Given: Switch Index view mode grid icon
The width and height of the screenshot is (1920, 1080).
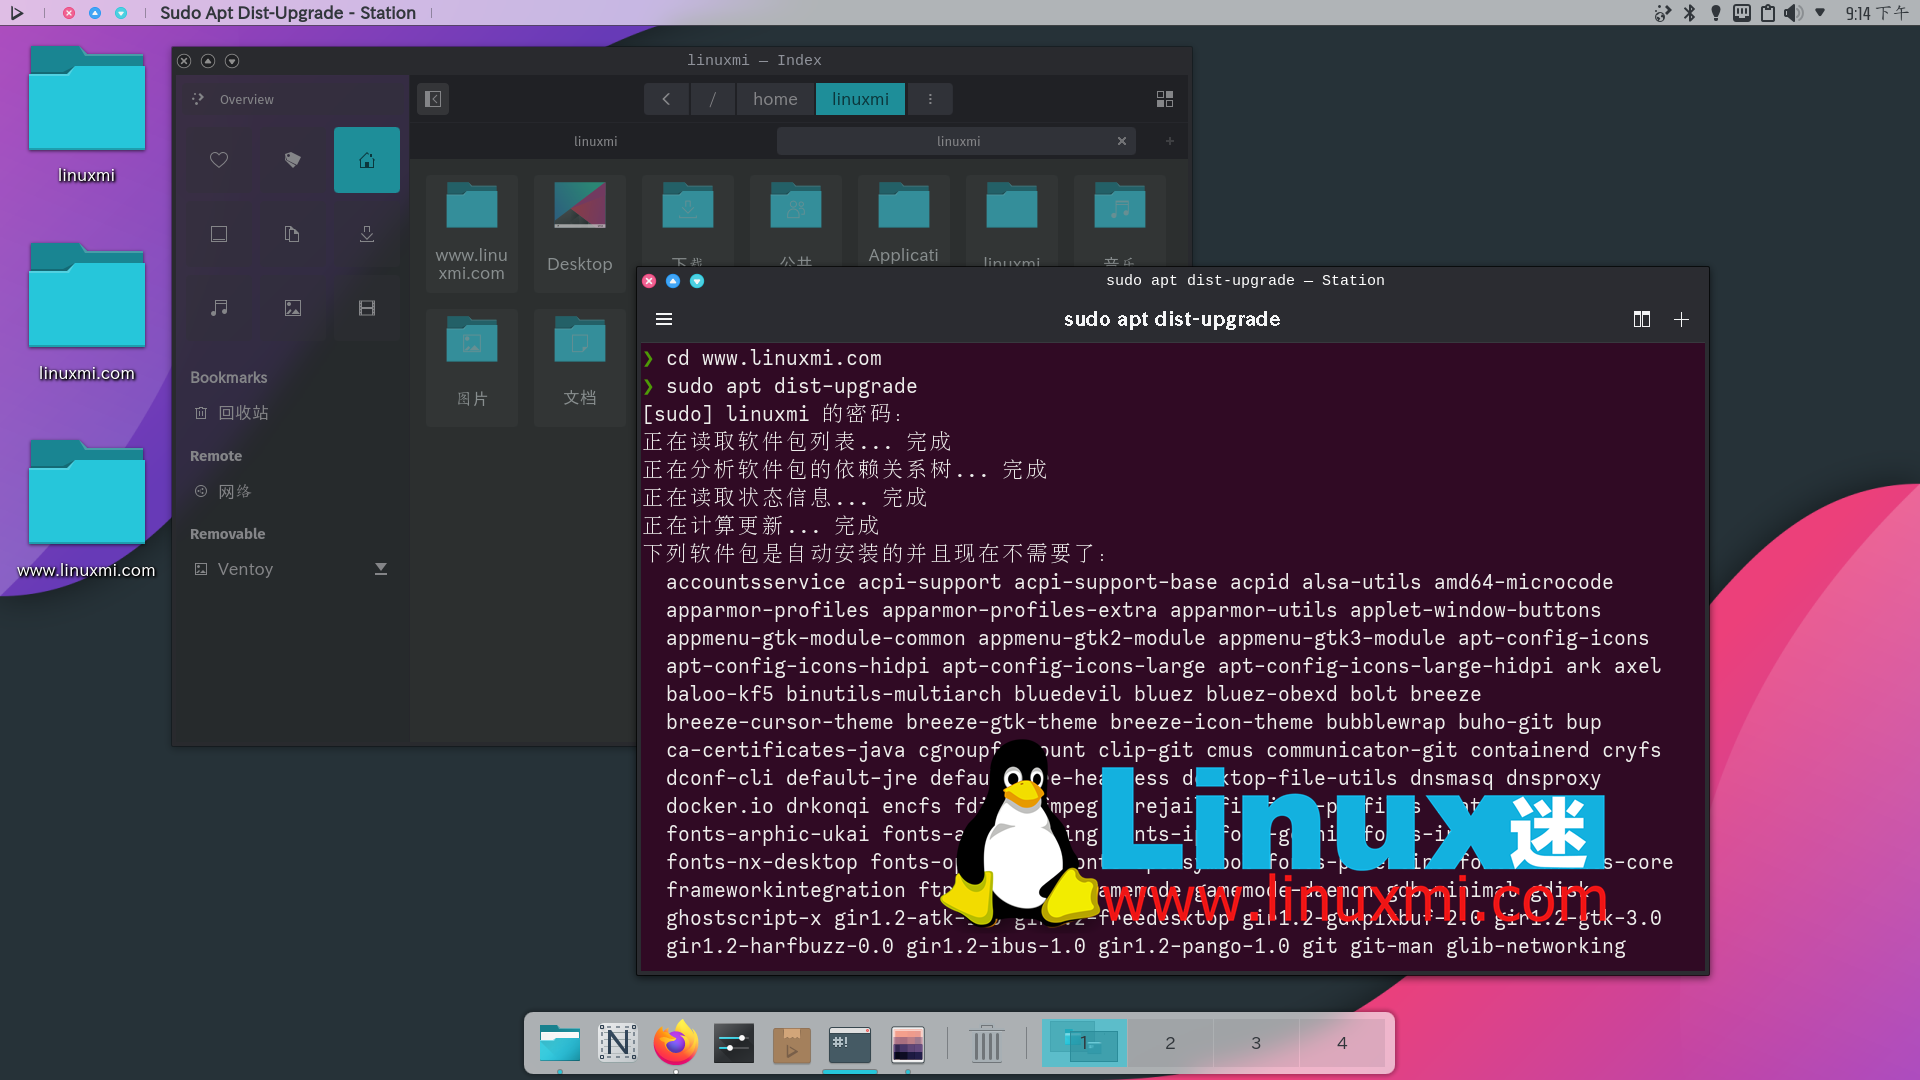Looking at the screenshot, I should [x=1165, y=99].
